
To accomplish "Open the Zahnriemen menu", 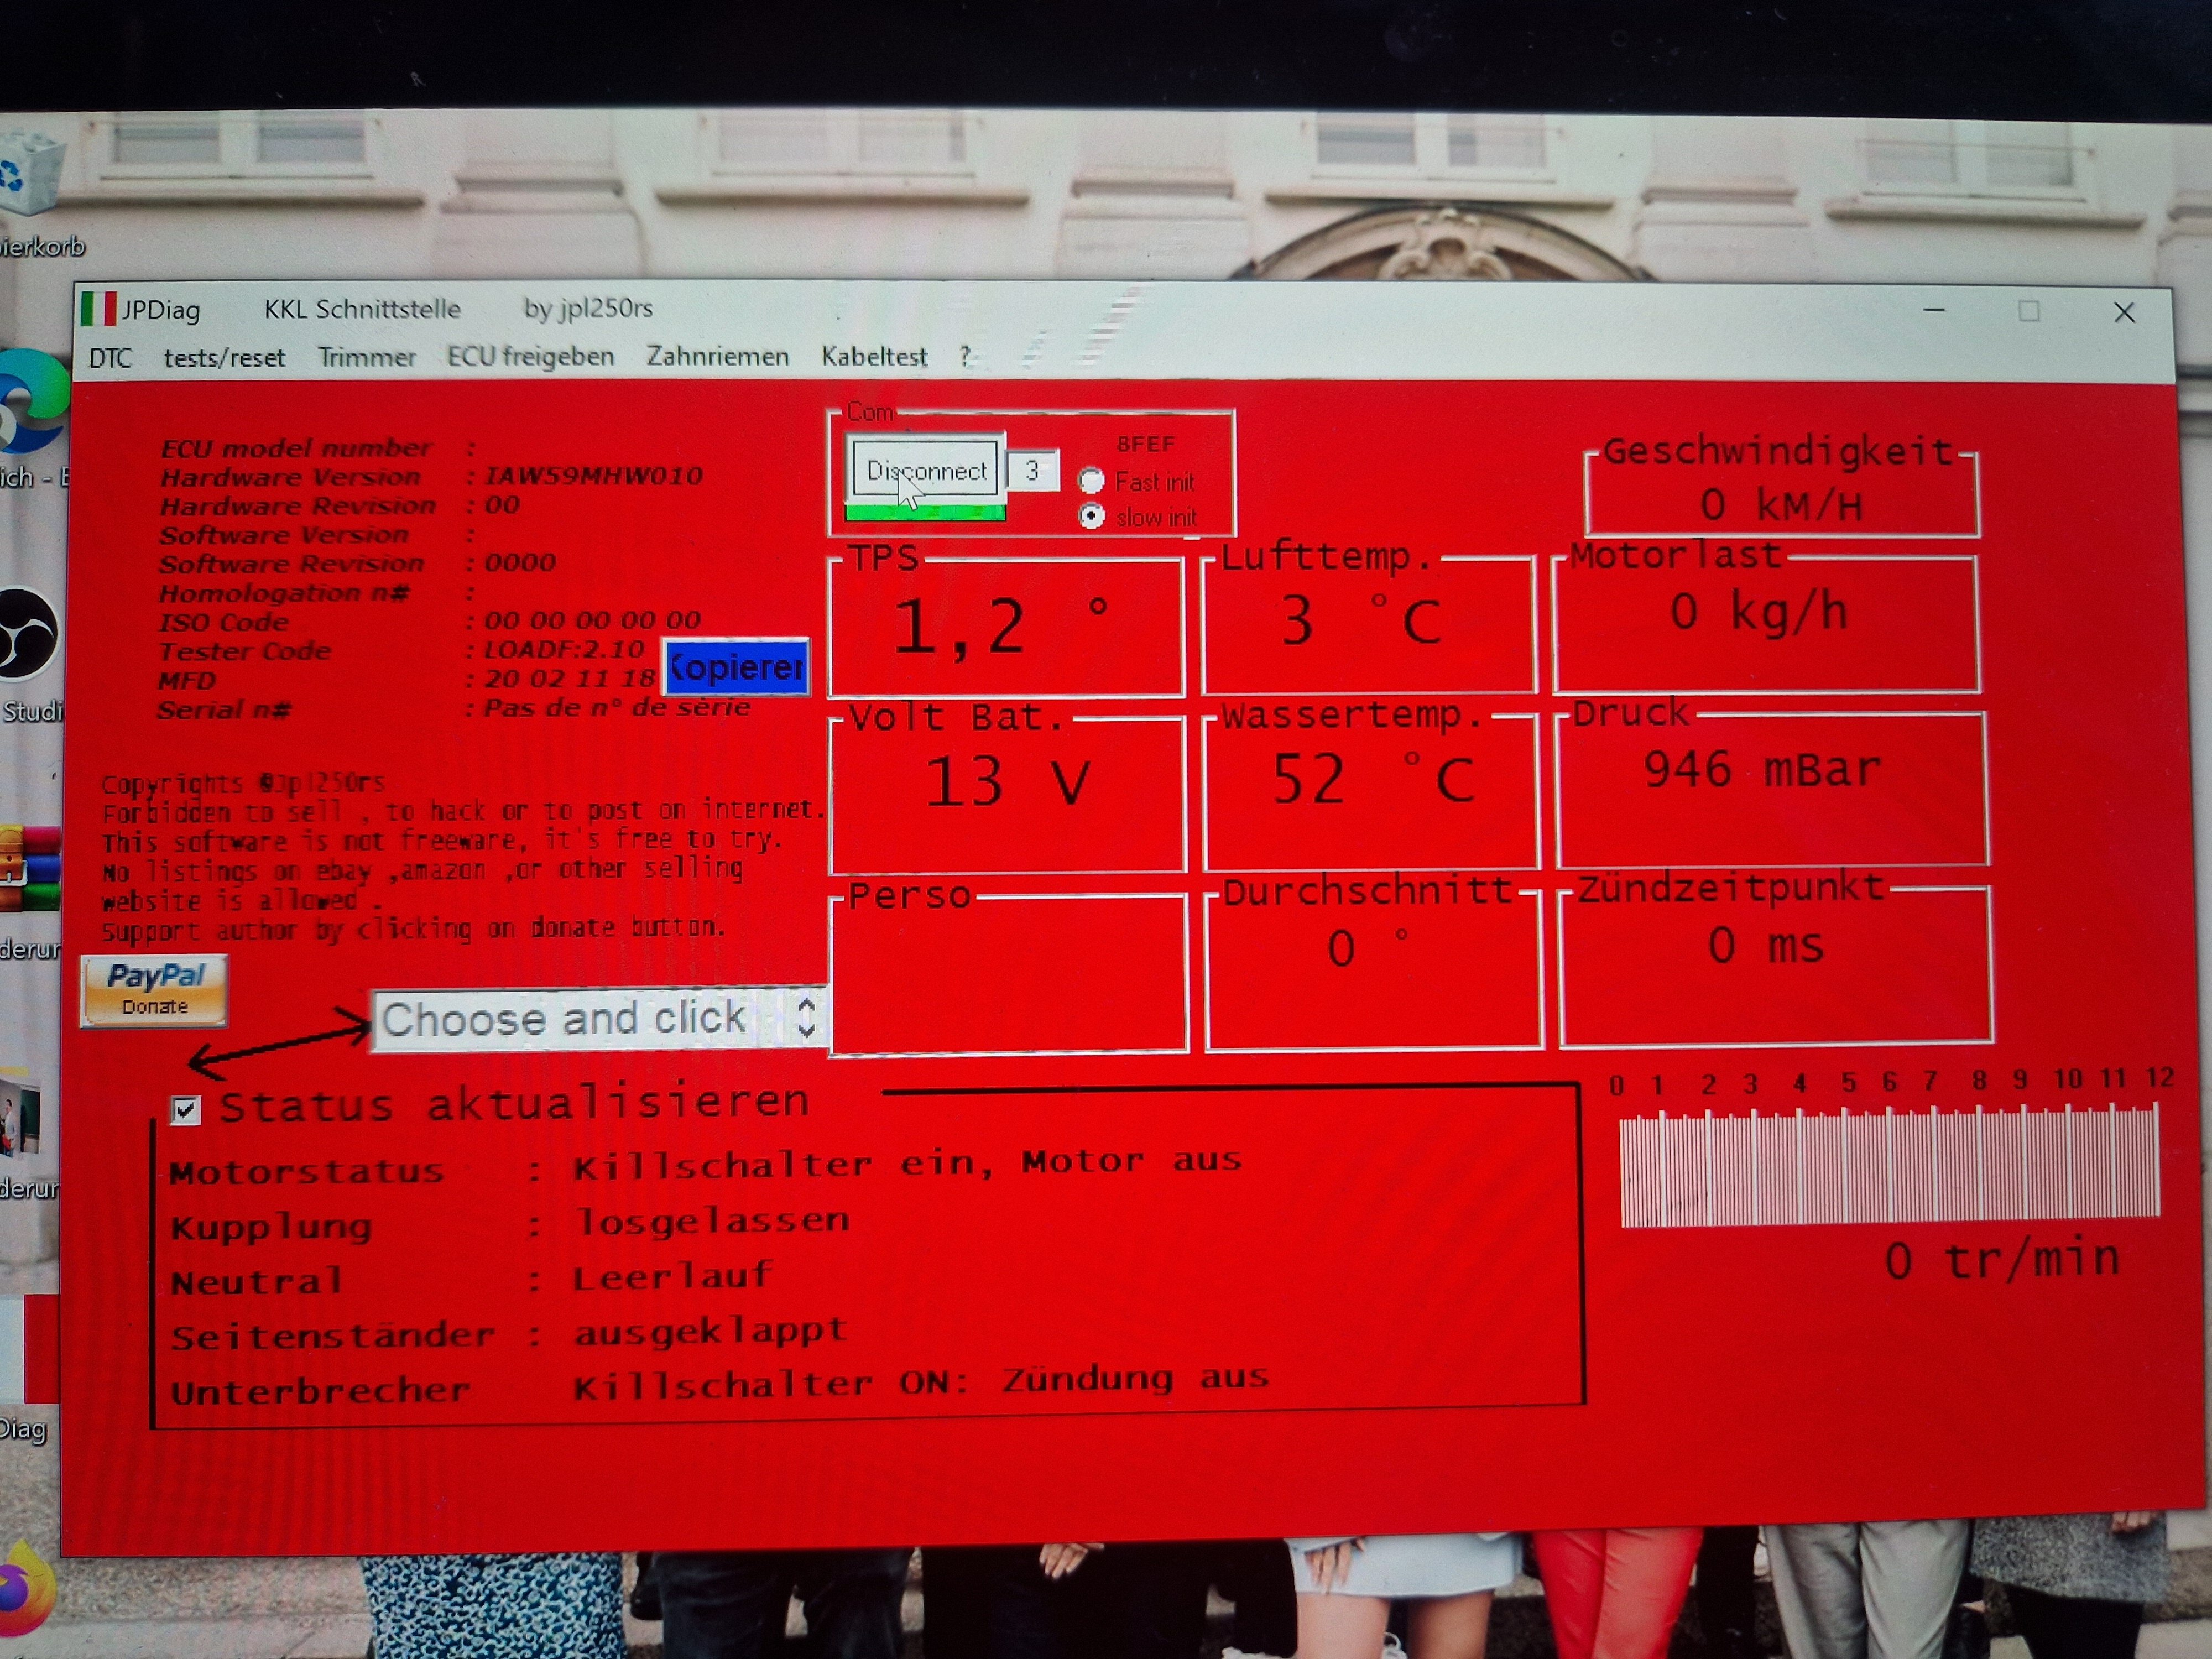I will pyautogui.click(x=717, y=357).
